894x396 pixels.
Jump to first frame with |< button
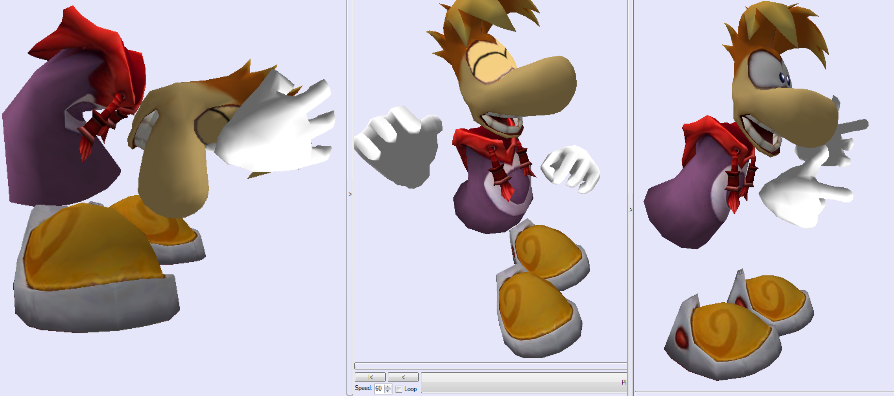pyautogui.click(x=370, y=377)
